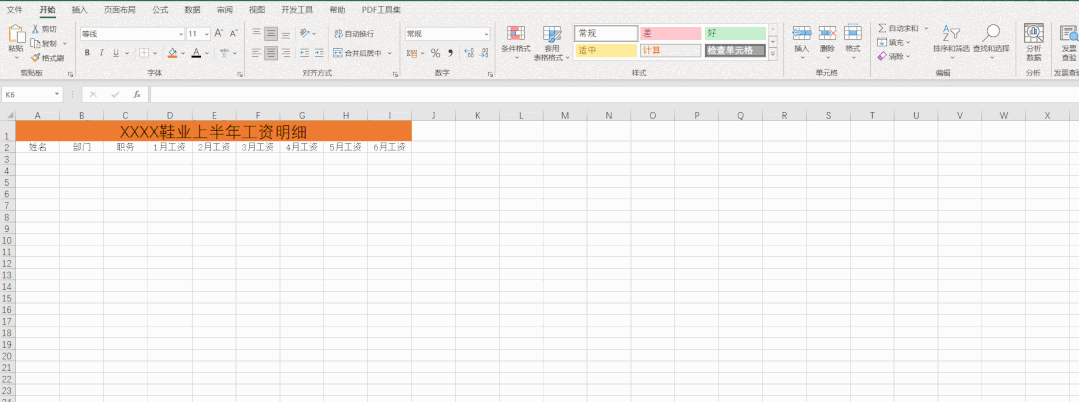The width and height of the screenshot is (1079, 402).
Task: Toggle Underline formatting
Action: coord(116,53)
